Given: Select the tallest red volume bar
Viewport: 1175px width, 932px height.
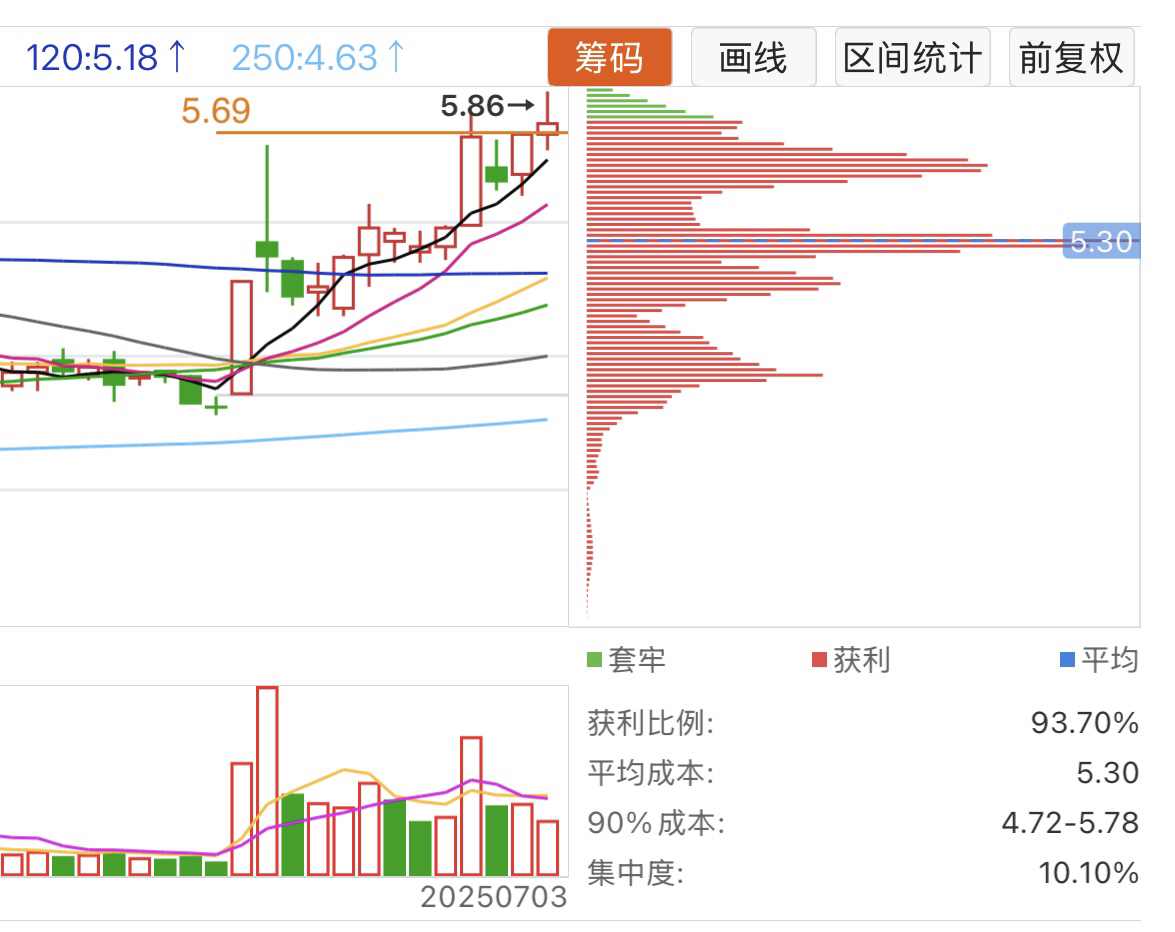Looking at the screenshot, I should [x=267, y=781].
